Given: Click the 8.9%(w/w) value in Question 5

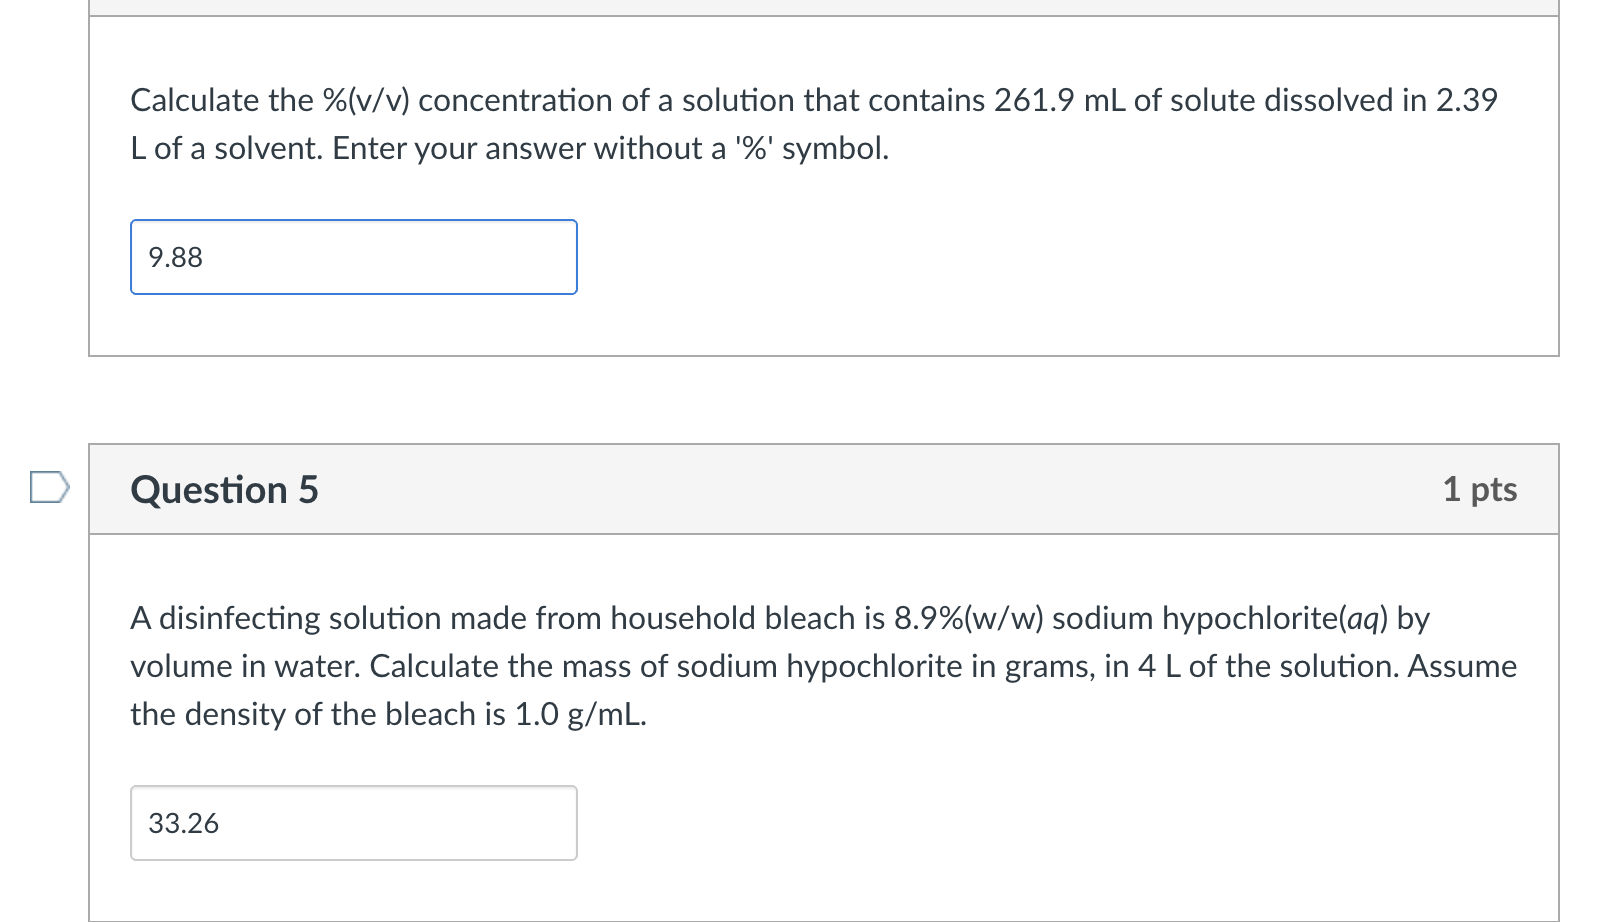Looking at the screenshot, I should point(968,618).
